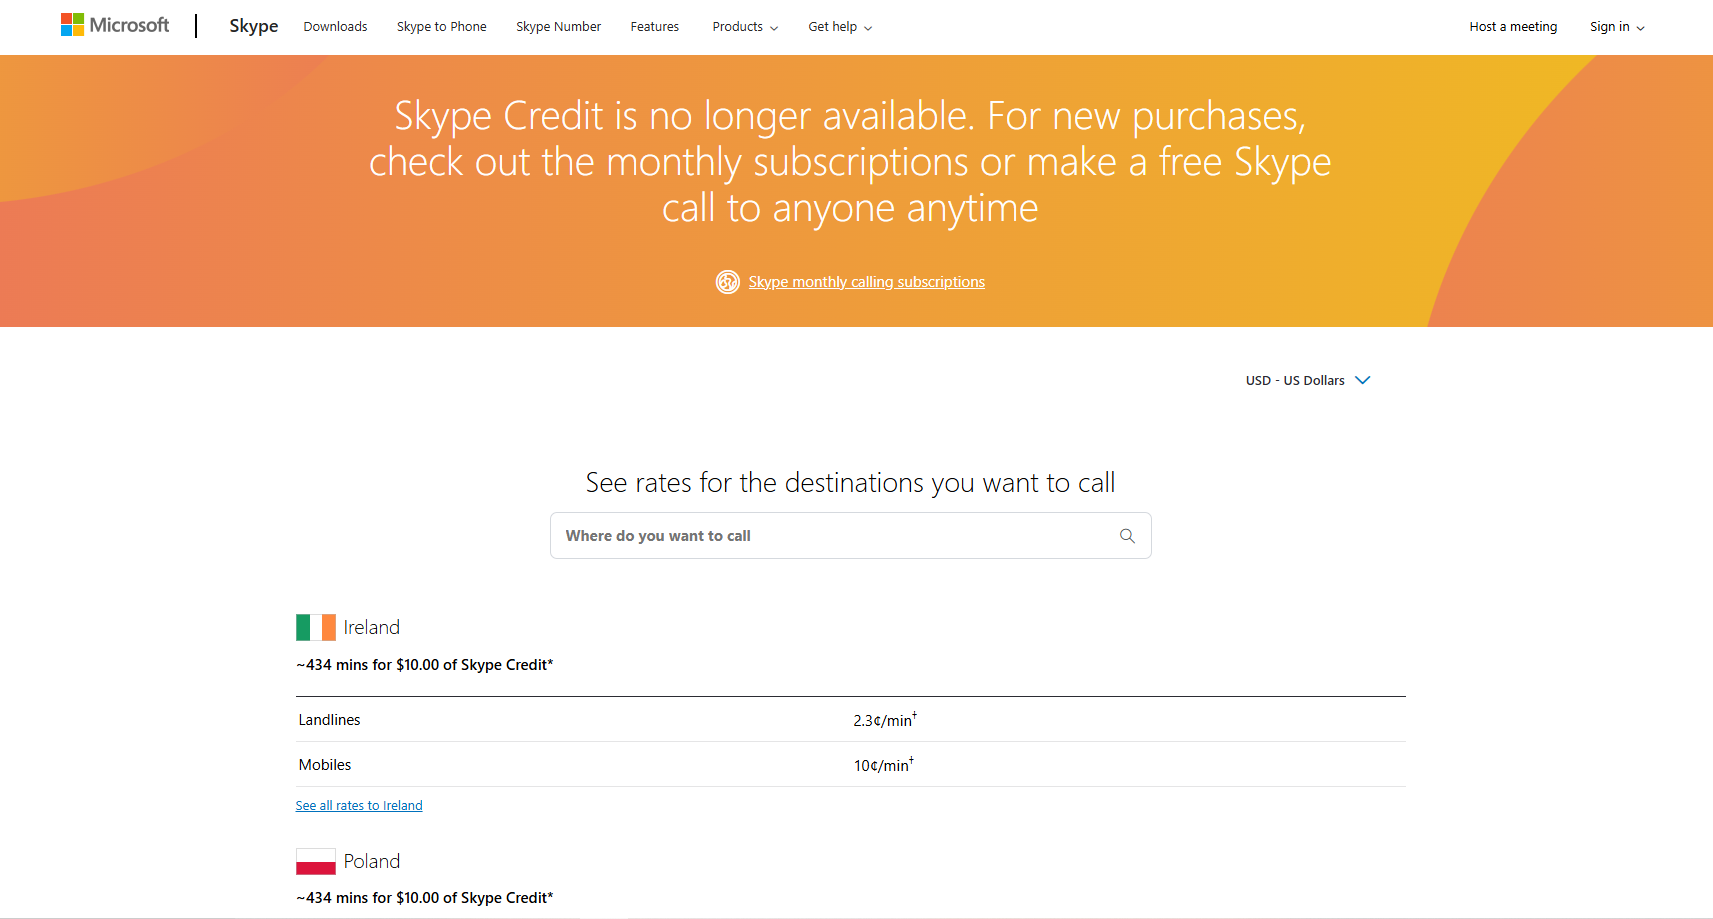Open the Sign in dropdown

1617,27
